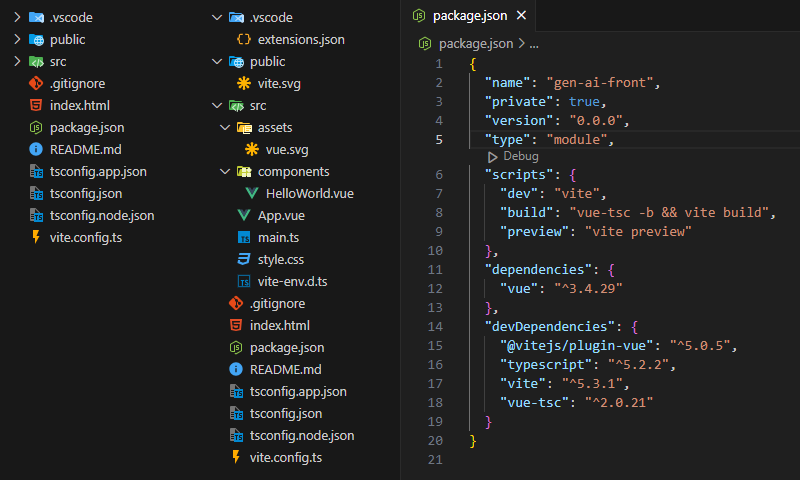Click the TS definition icon beside vite-env.d.ts
Viewport: 800px width, 480px height.
click(244, 281)
